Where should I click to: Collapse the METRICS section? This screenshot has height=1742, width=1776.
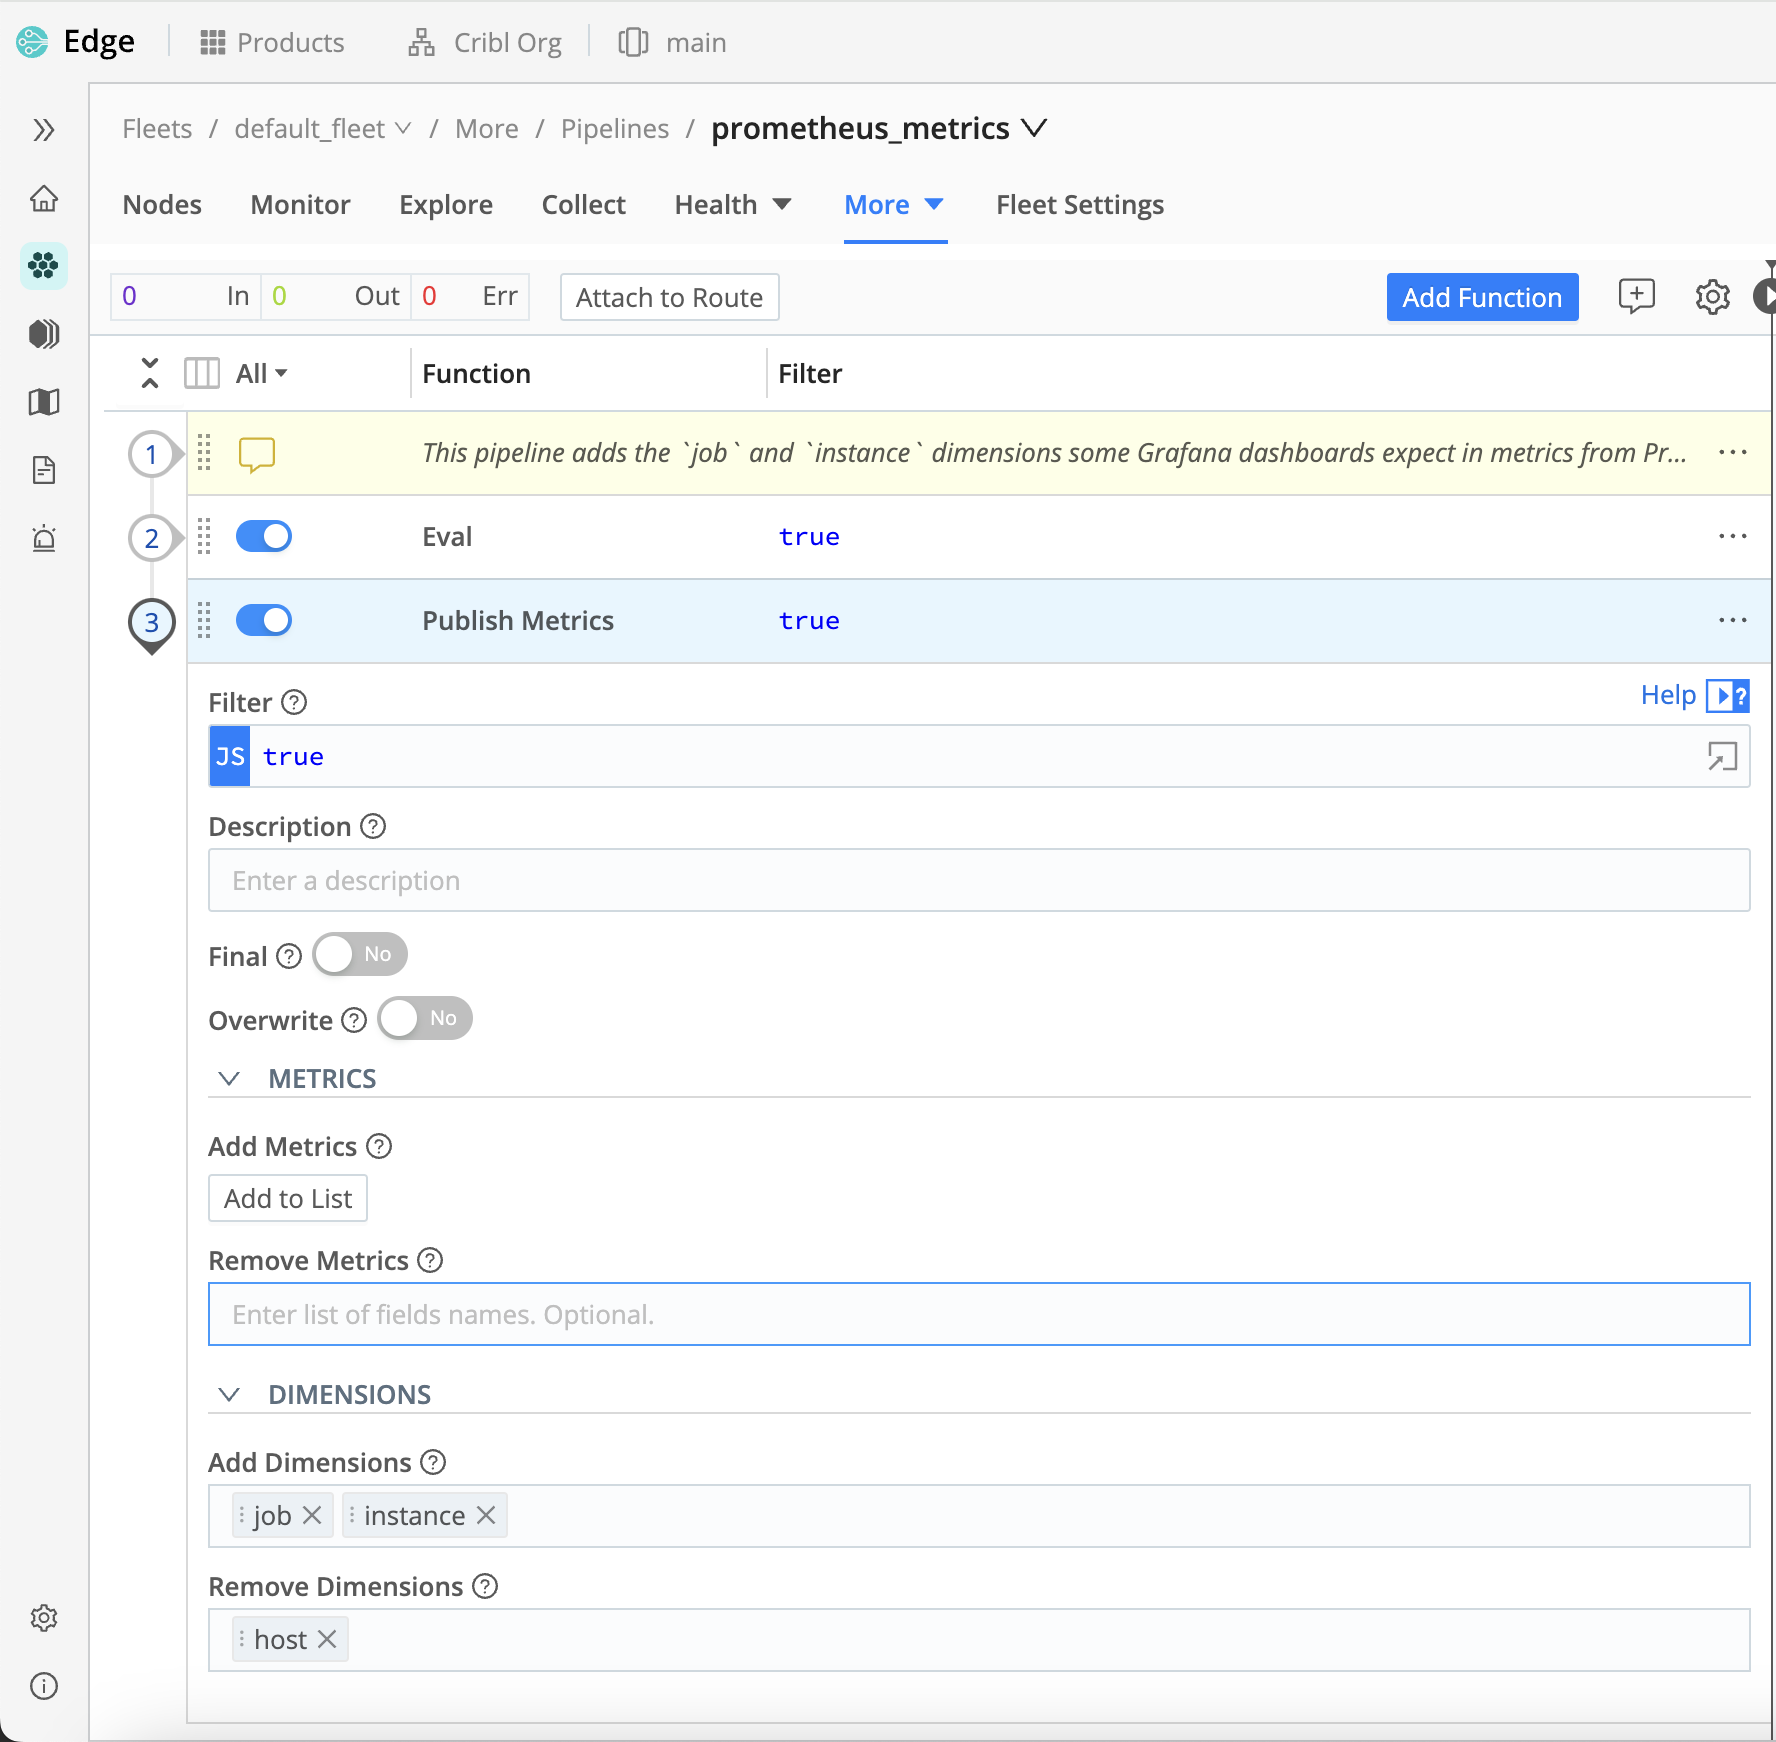230,1079
